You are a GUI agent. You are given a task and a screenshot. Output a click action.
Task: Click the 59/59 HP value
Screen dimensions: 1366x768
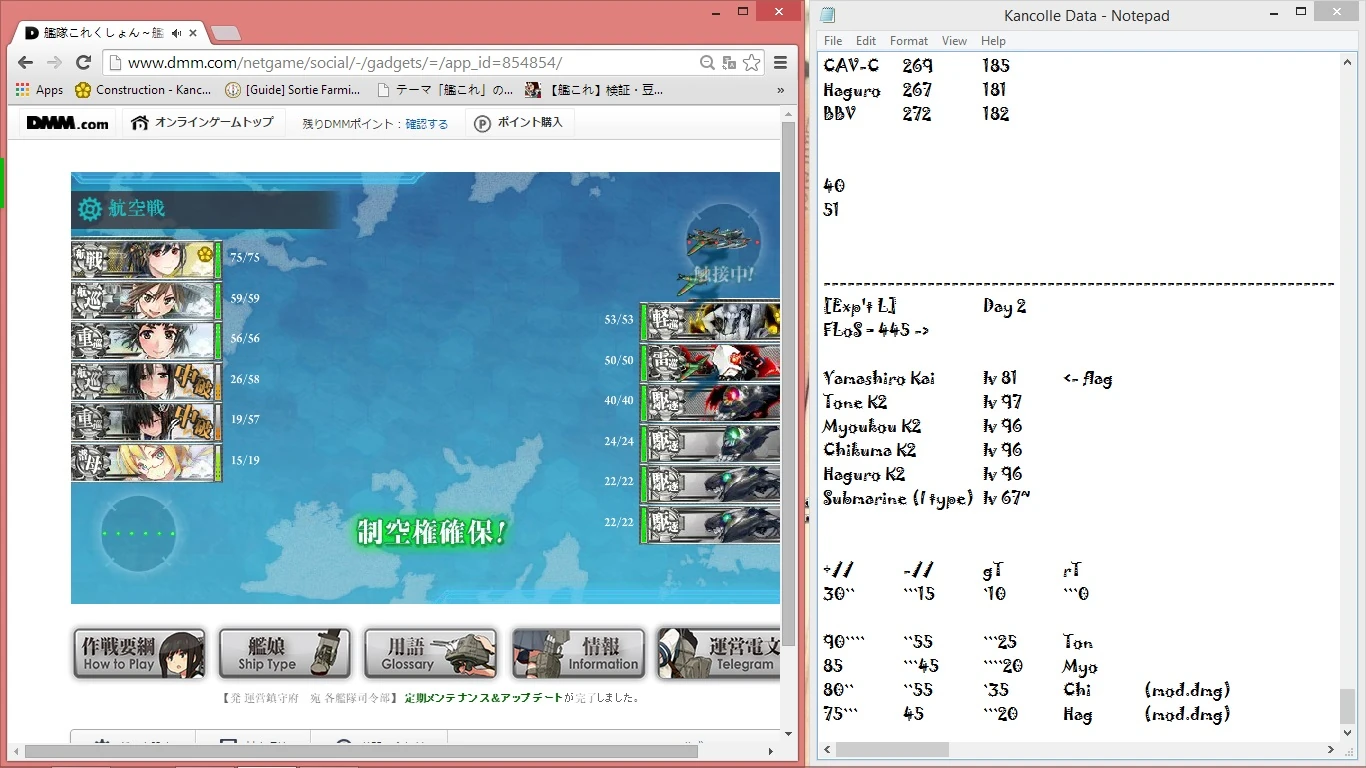245,298
